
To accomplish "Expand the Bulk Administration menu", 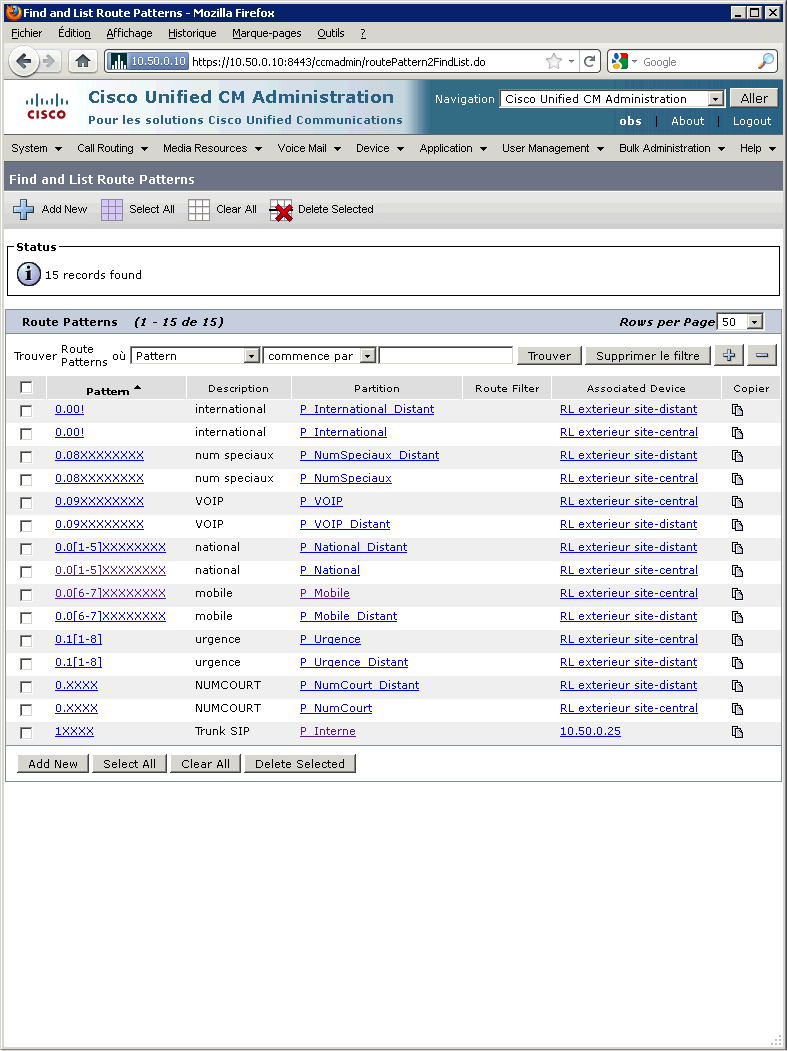I will tap(672, 148).
